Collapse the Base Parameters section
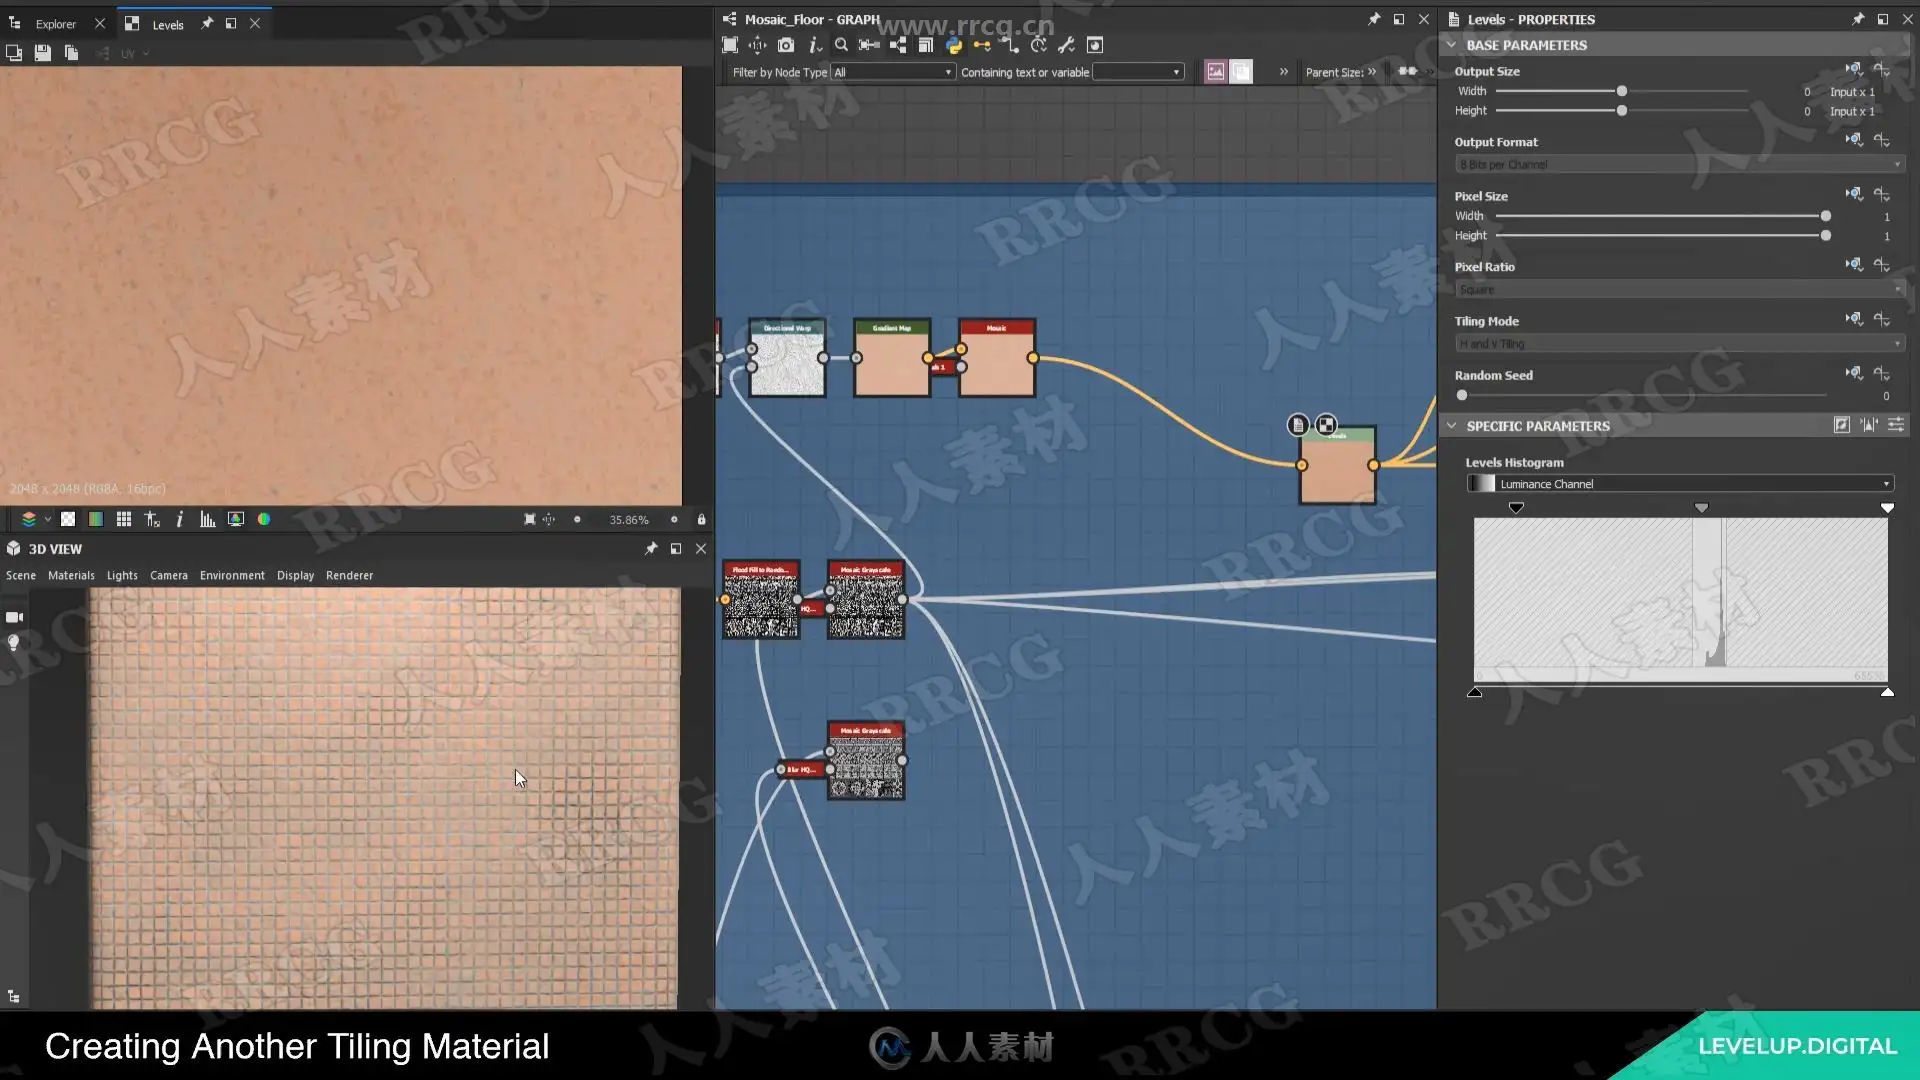The height and width of the screenshot is (1080, 1920). pos(1452,45)
